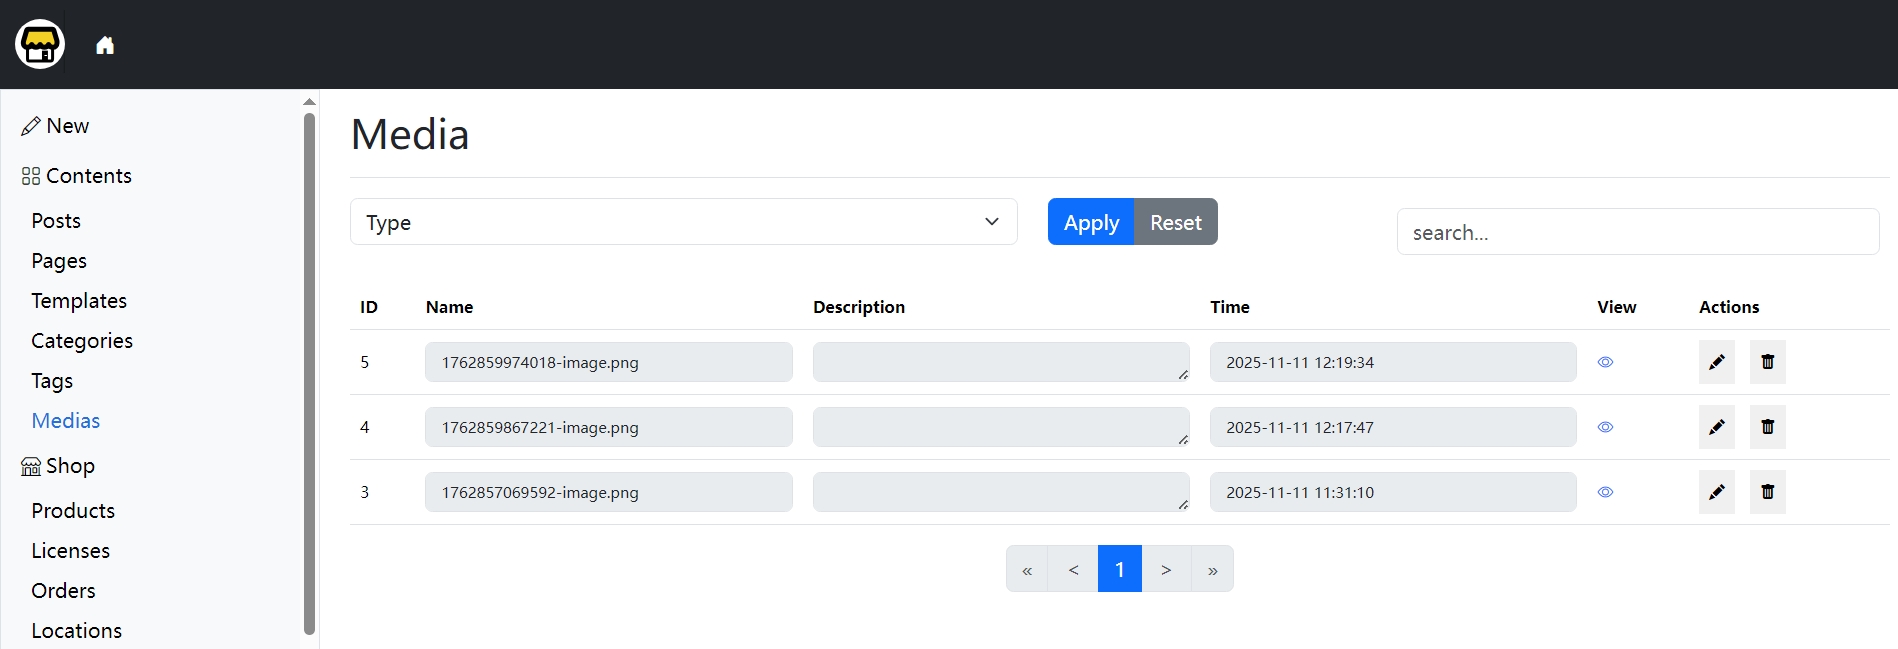
Task: Click trash icon for media ID 4
Action: pyautogui.click(x=1767, y=427)
